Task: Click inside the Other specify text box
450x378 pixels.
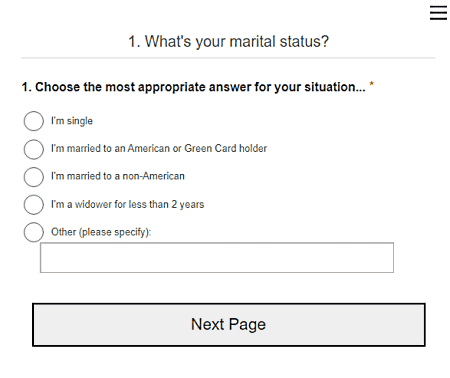Action: pyautogui.click(x=217, y=258)
